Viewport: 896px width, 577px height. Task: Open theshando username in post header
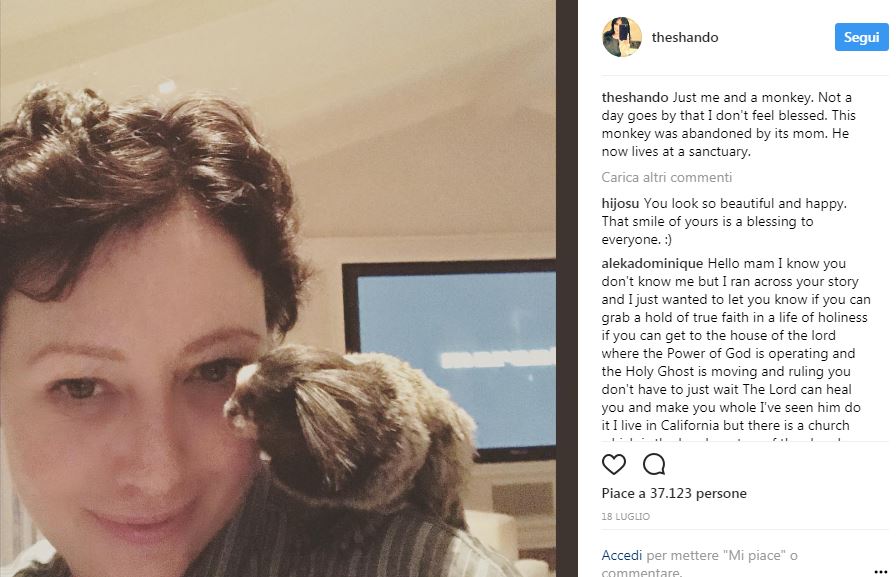click(685, 37)
